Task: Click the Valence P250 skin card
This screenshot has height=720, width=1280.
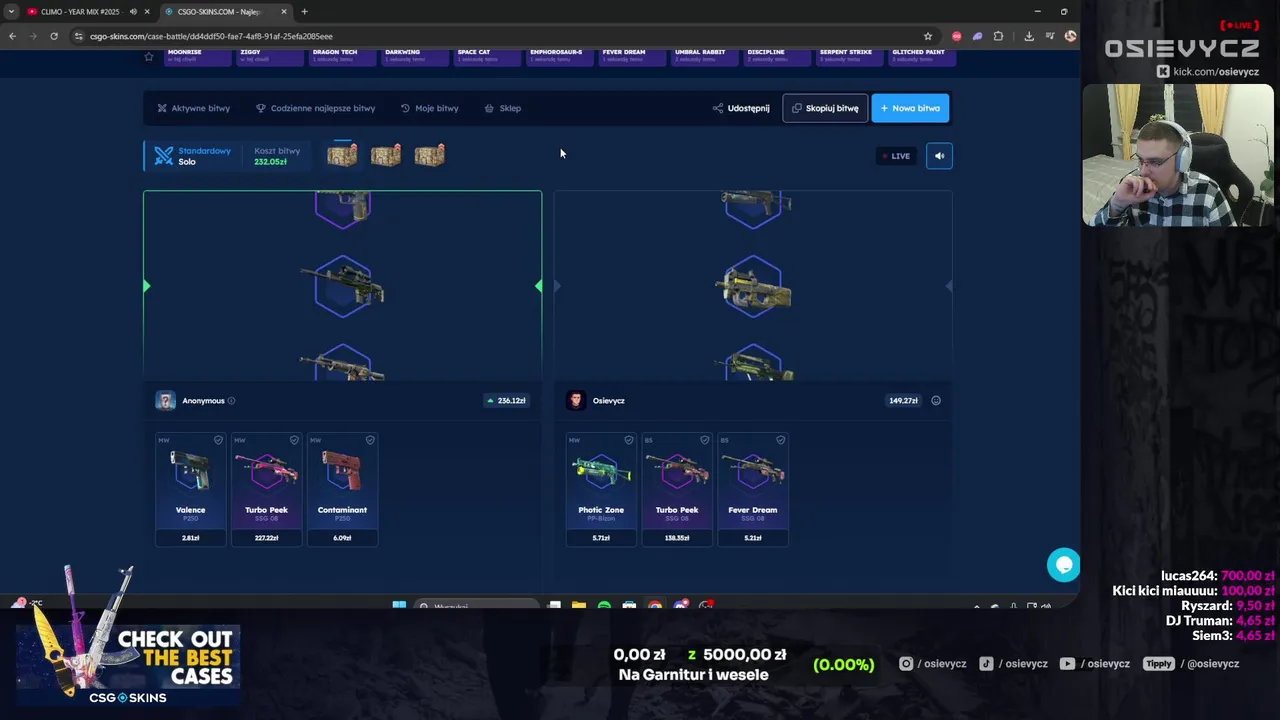Action: pos(191,489)
